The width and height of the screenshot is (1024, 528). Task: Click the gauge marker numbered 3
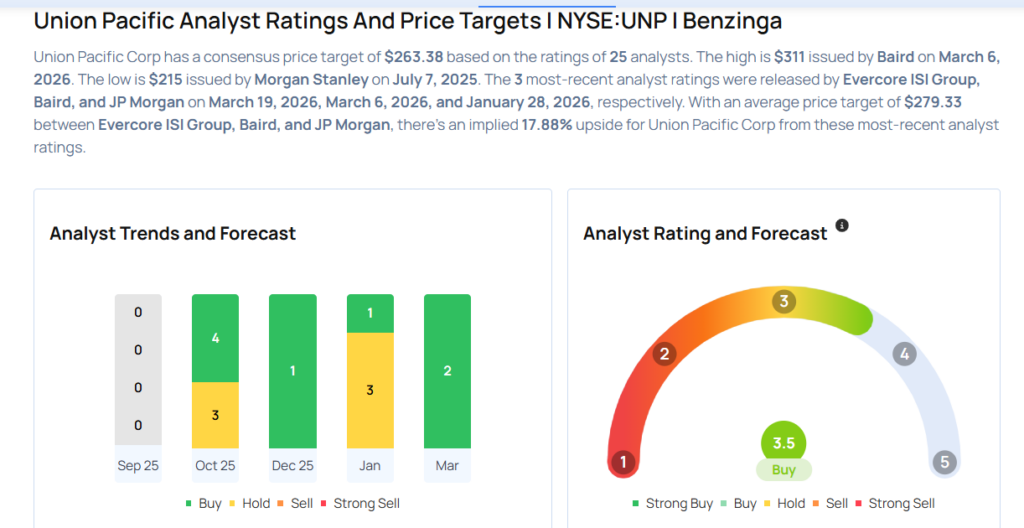[x=785, y=301]
